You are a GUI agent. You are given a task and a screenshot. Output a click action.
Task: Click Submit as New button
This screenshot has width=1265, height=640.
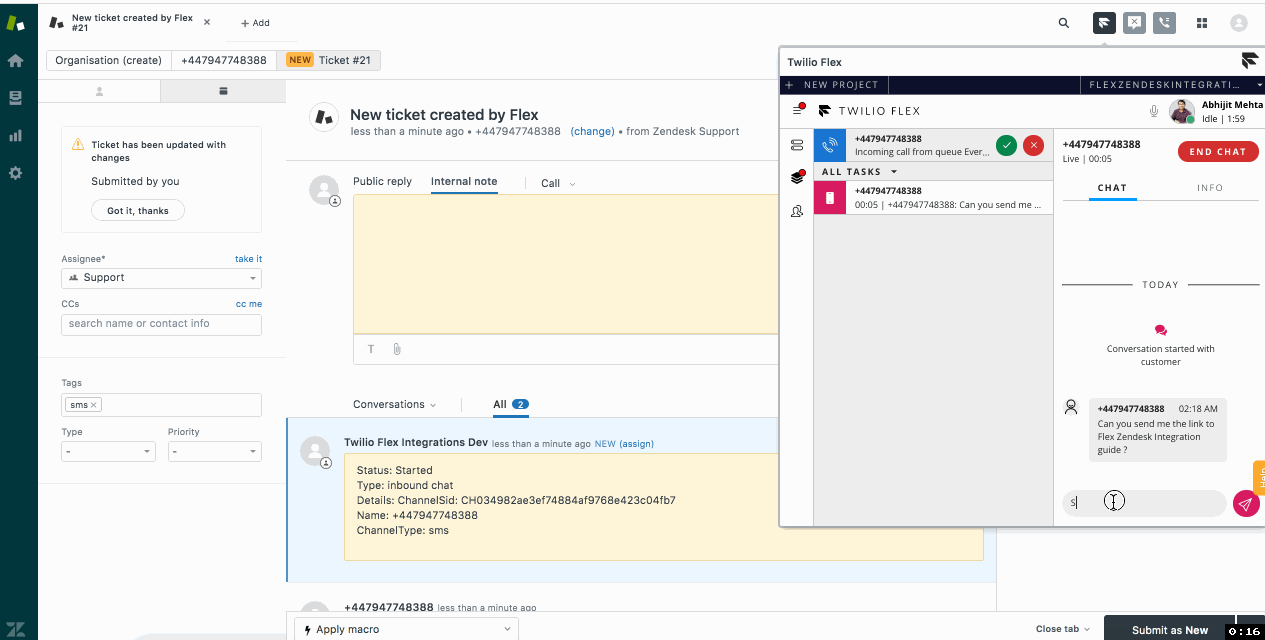(1170, 630)
